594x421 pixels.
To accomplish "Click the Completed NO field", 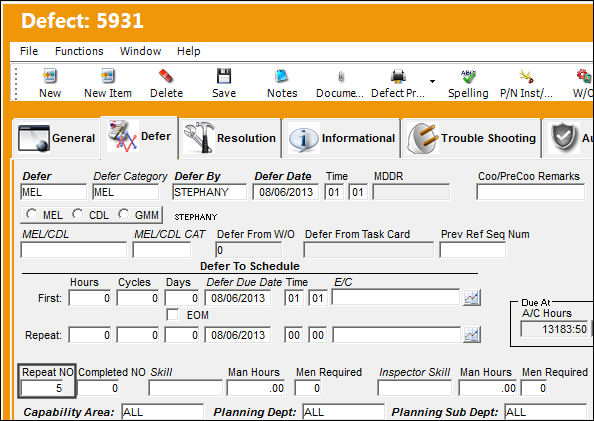I will pyautogui.click(x=98, y=388).
